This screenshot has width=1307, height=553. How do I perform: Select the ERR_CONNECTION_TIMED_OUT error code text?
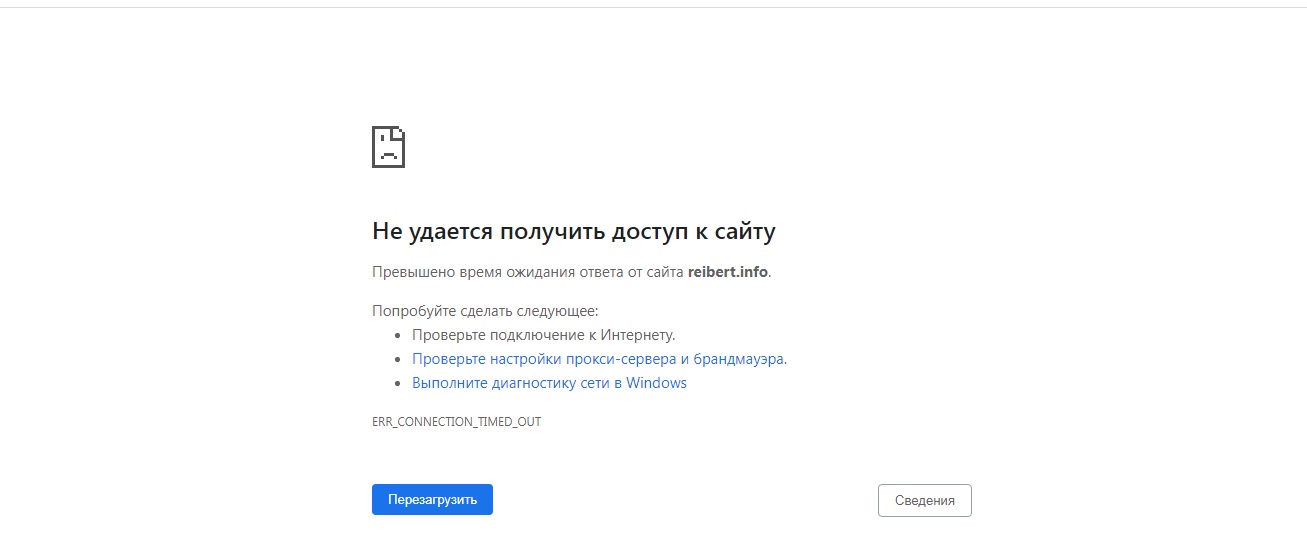coord(456,422)
